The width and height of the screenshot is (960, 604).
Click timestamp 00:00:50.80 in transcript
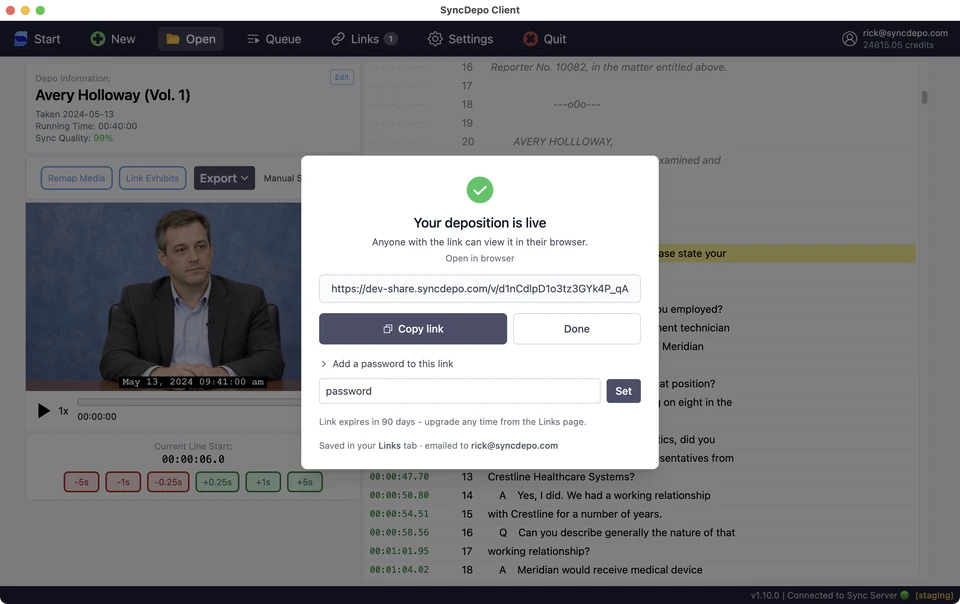(x=399, y=495)
